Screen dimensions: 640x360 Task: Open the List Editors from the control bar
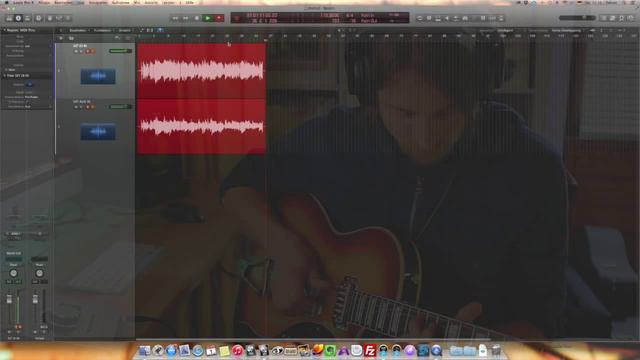tap(604, 18)
